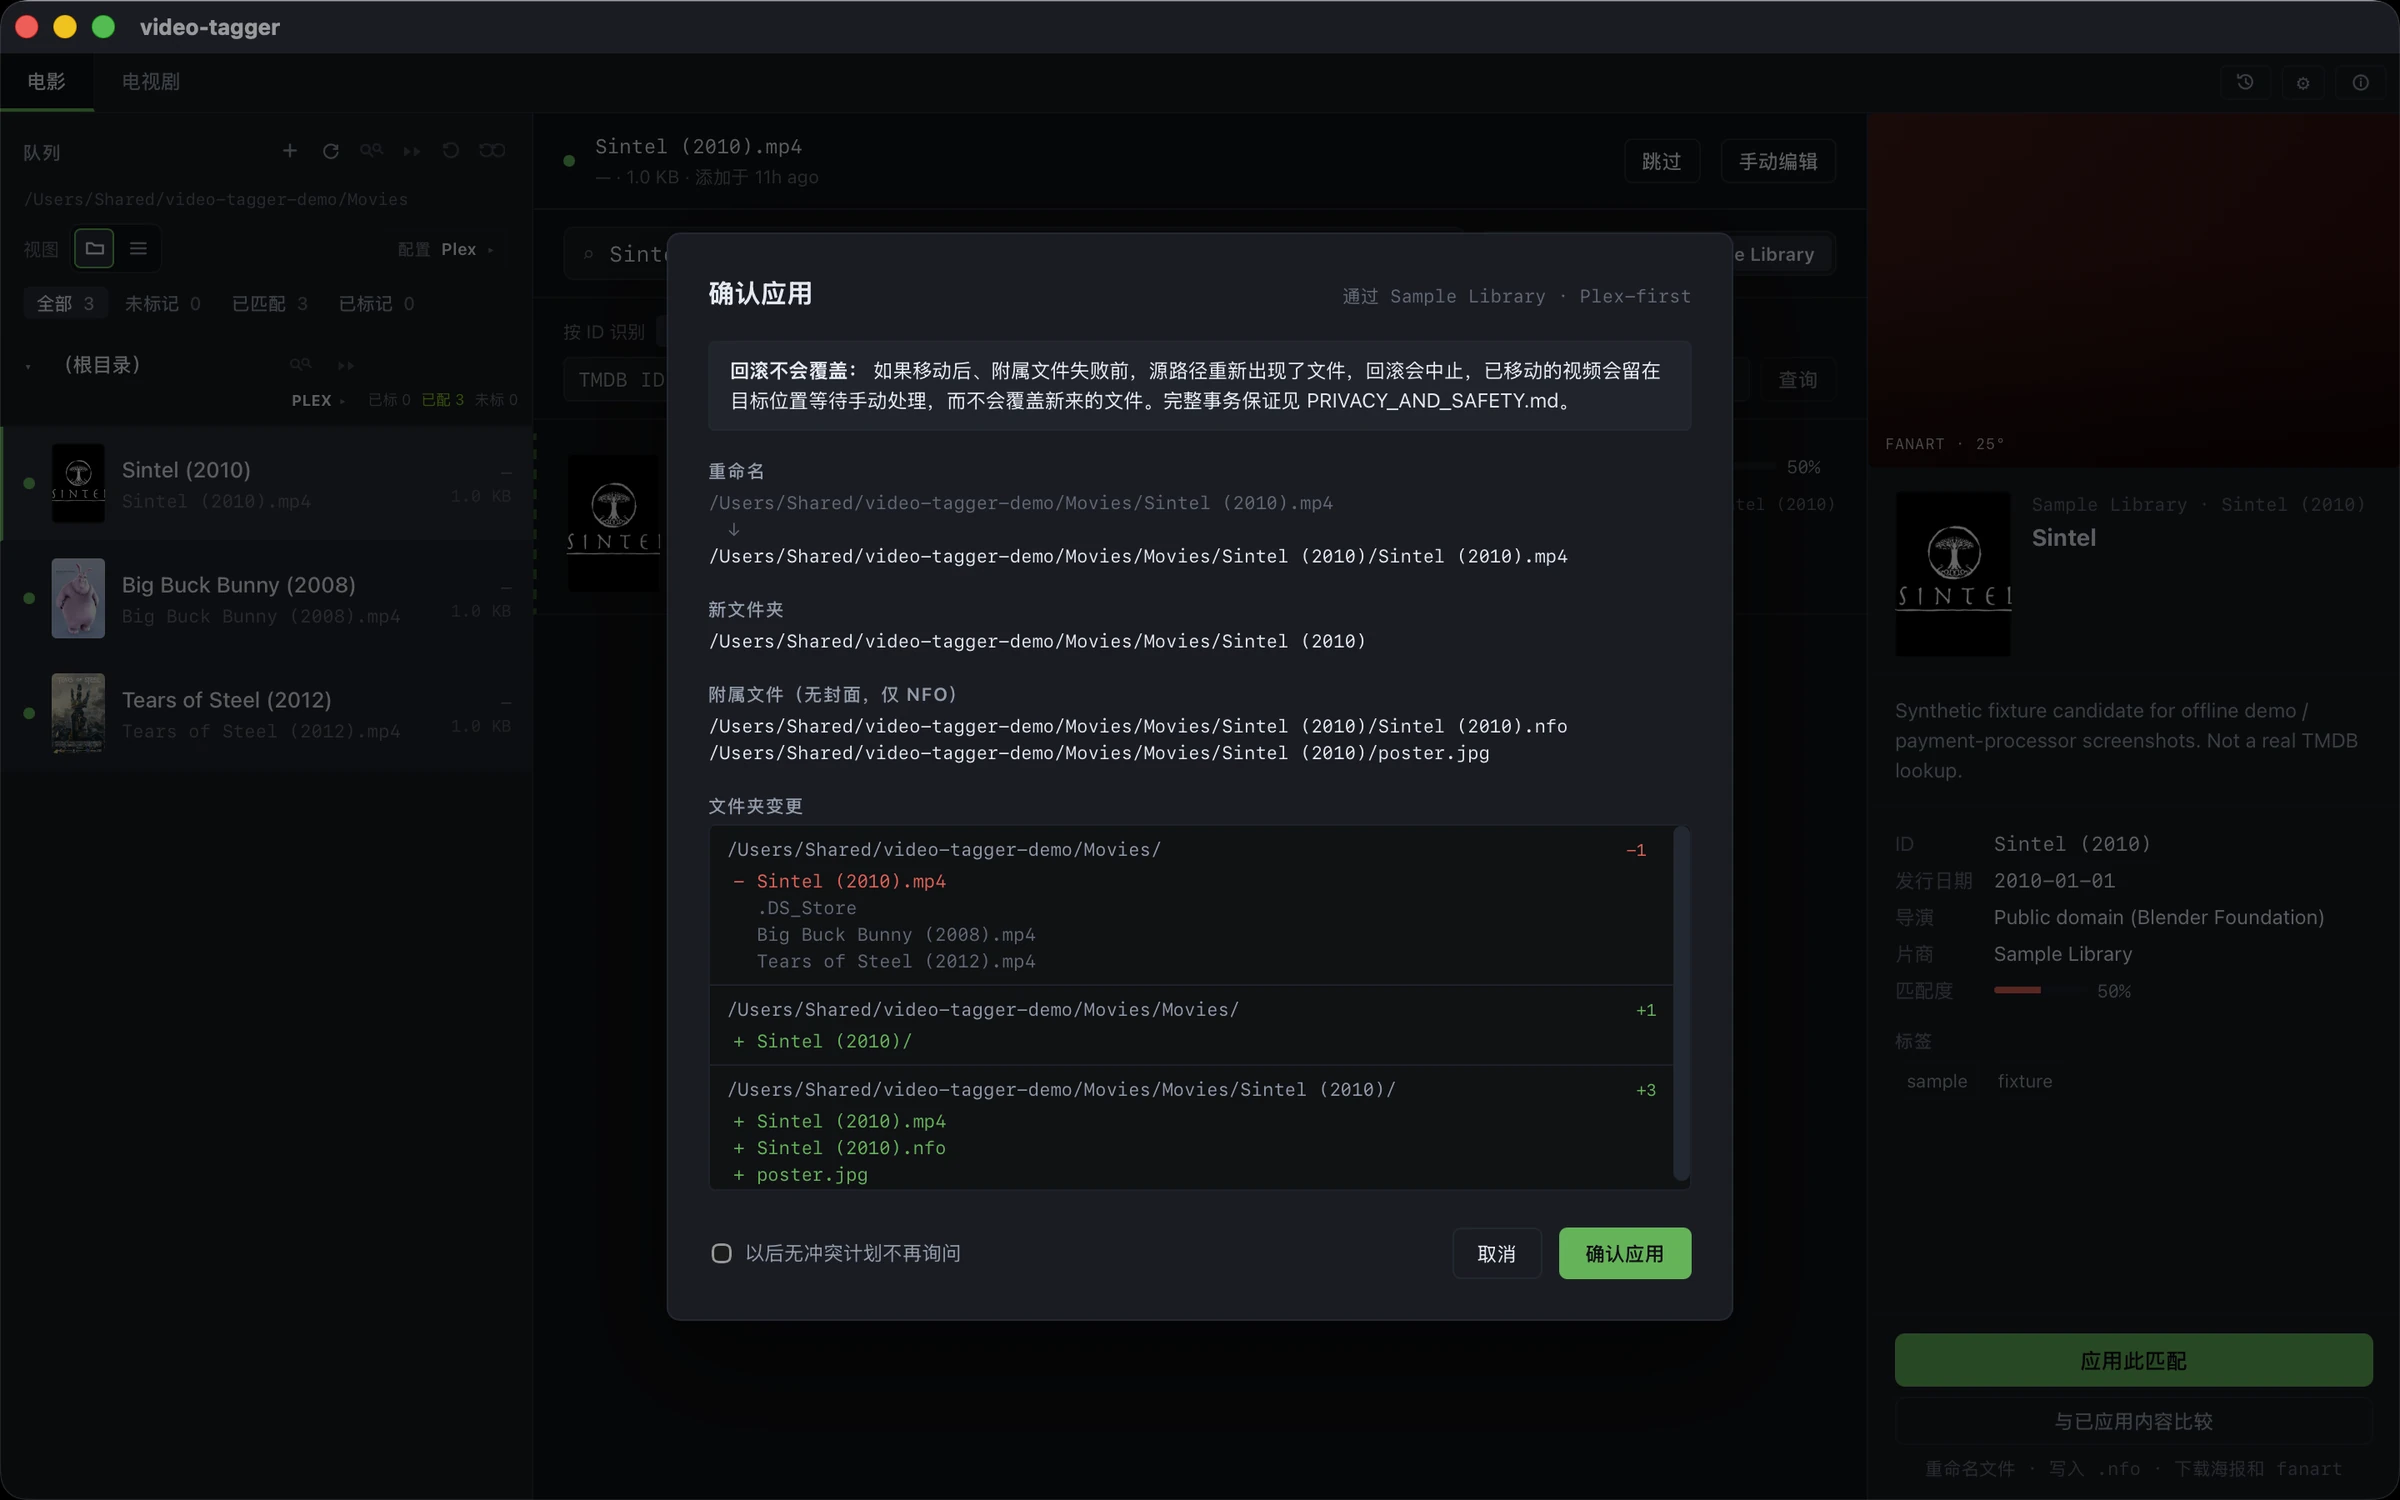Select Tears of Steel (2012) poster thumbnail
2400x1500 pixels.
coord(78,713)
